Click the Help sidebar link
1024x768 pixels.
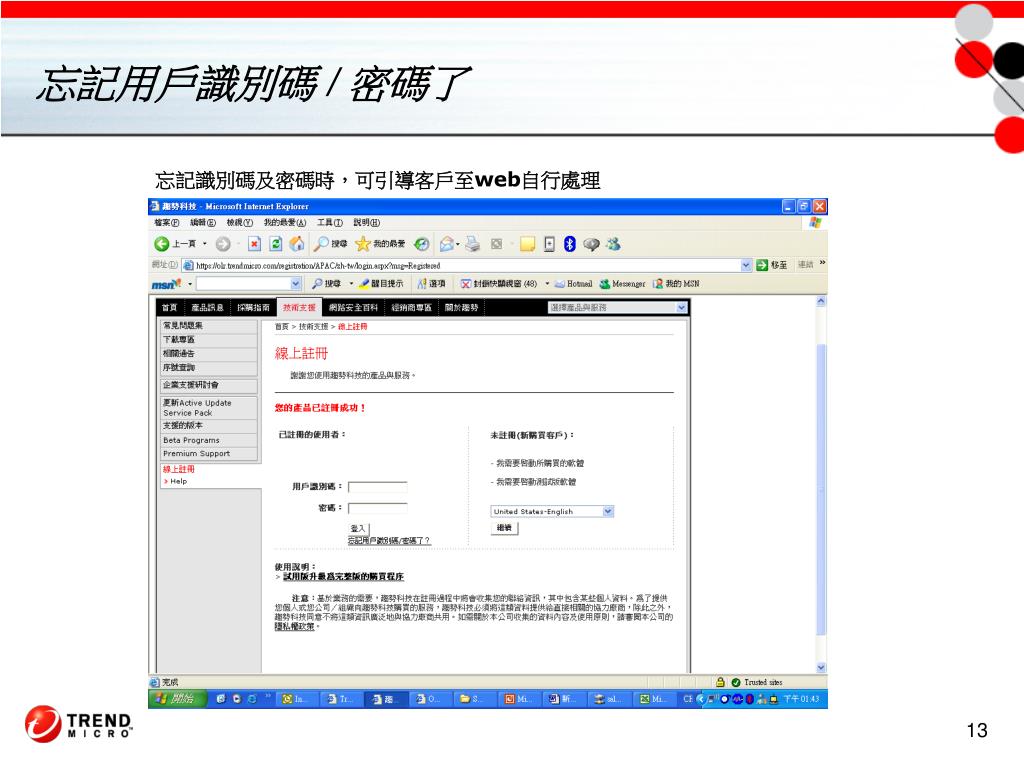click(178, 481)
